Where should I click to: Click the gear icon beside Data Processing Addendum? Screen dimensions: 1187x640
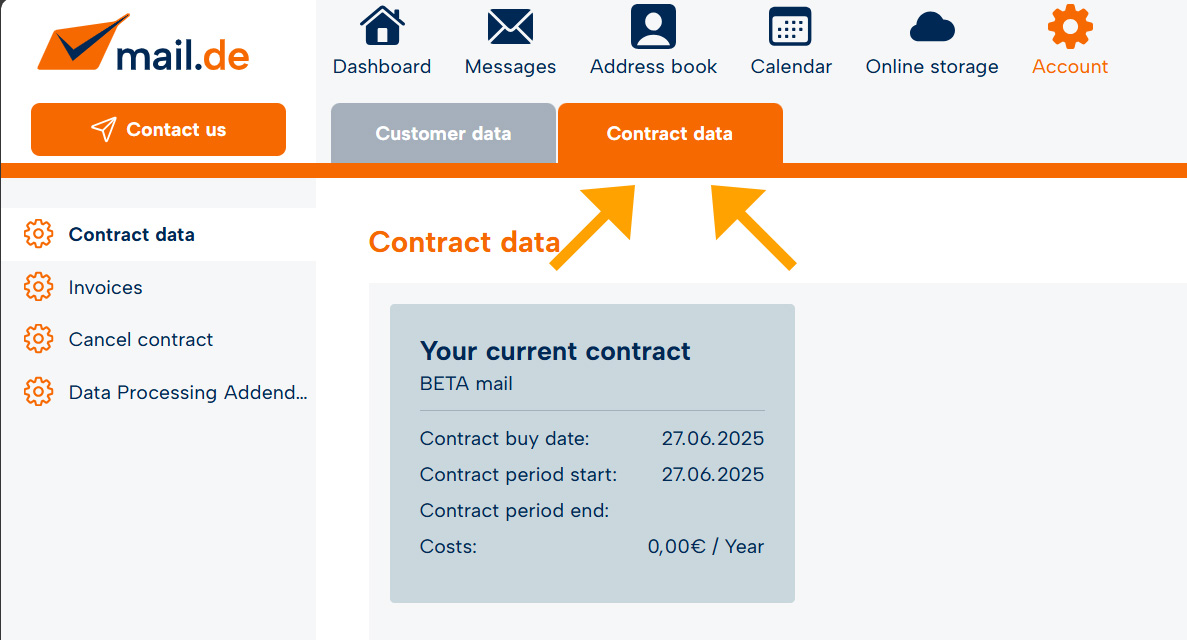[x=39, y=392]
